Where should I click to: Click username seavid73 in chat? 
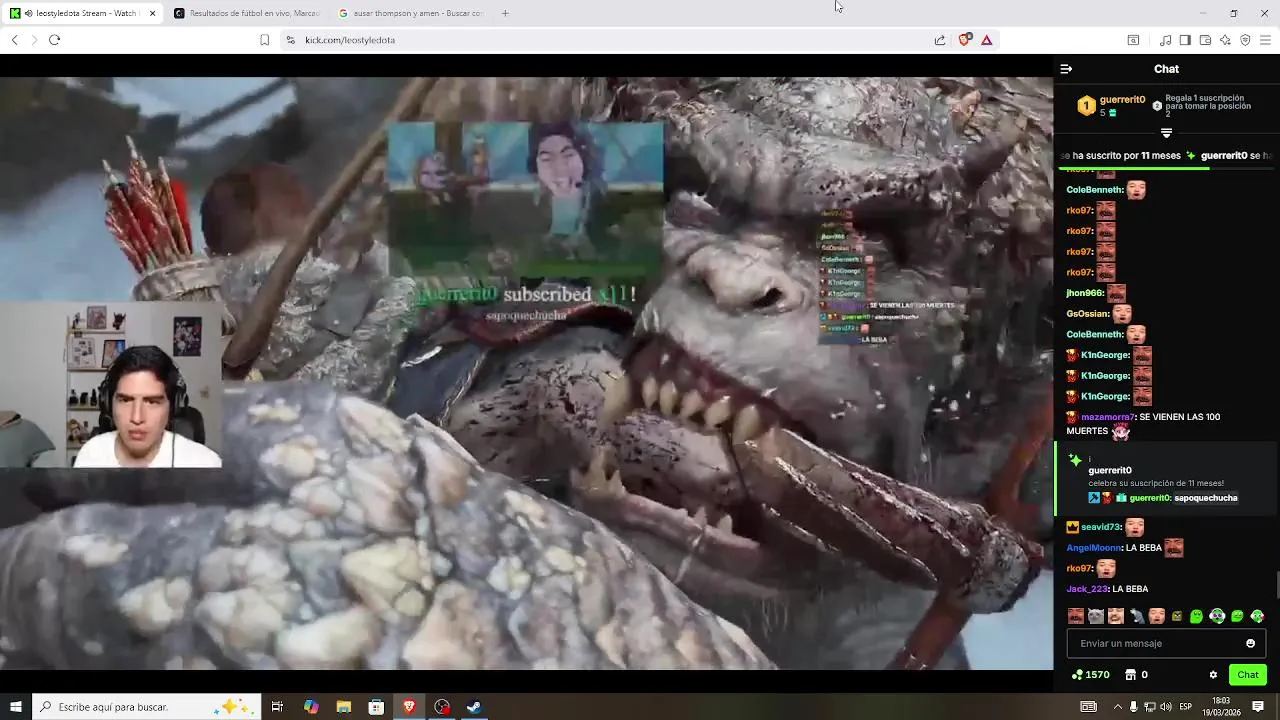click(x=1100, y=527)
